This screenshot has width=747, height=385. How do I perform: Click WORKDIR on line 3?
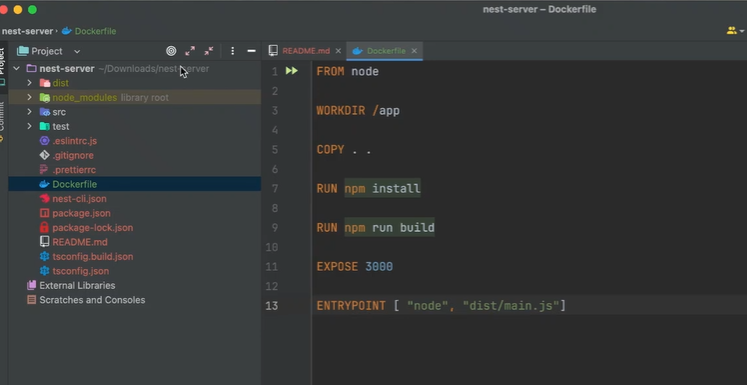click(x=341, y=111)
